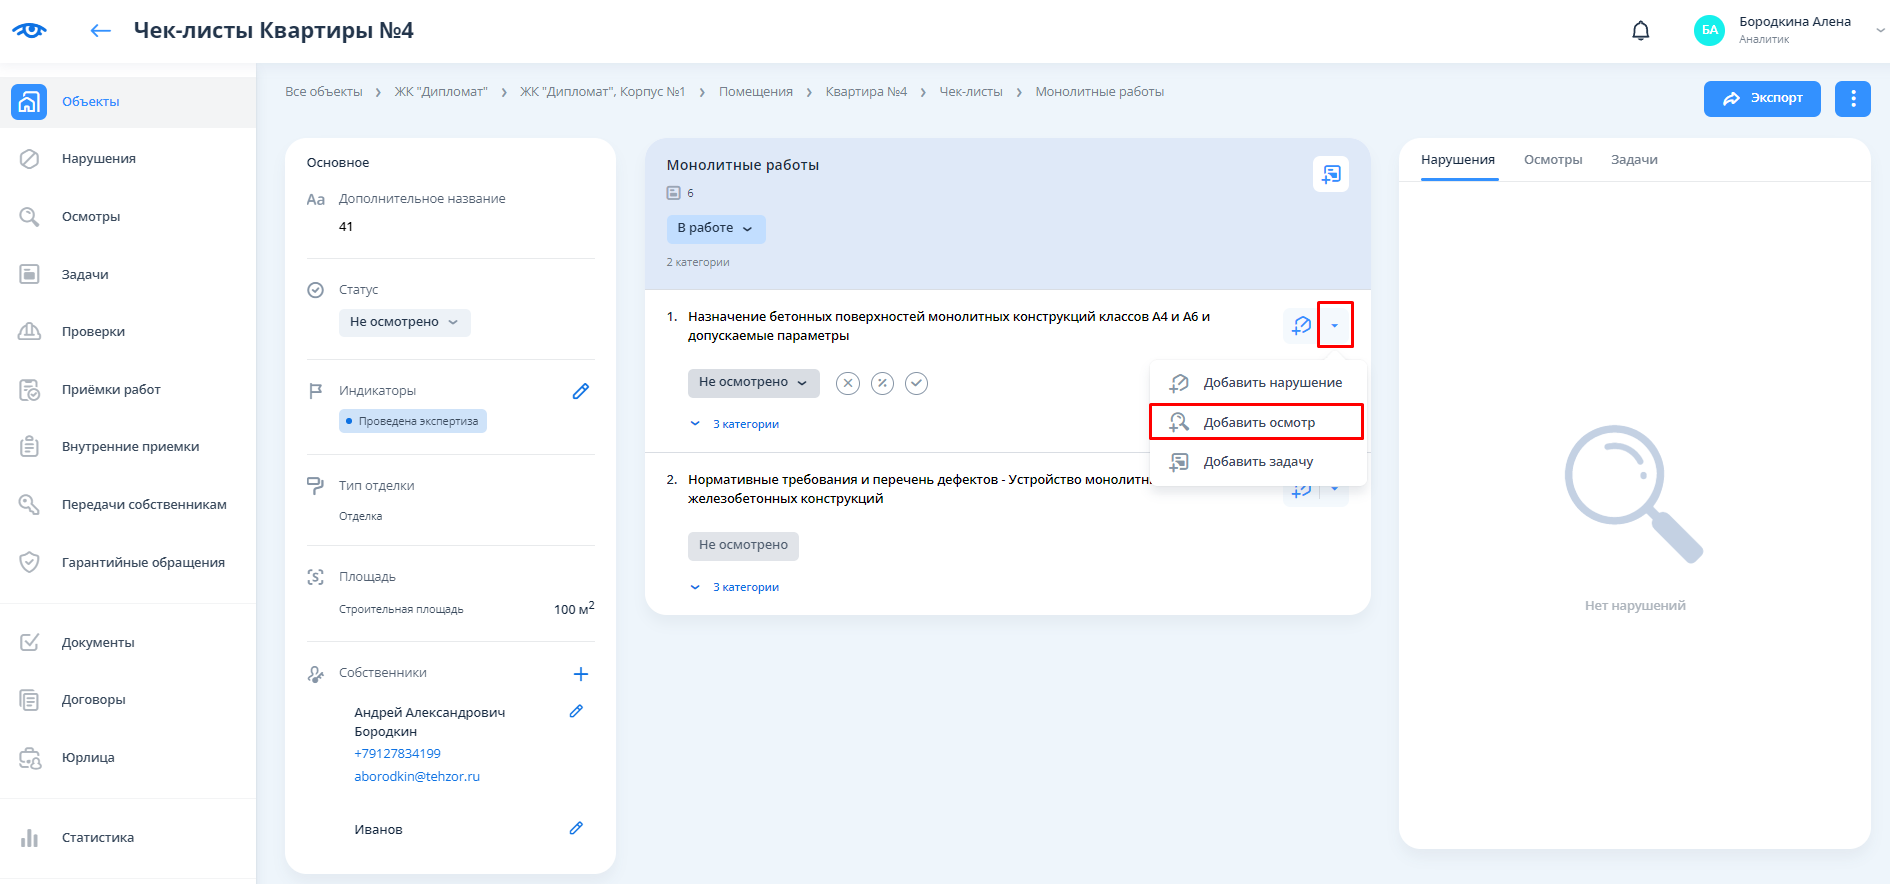Image resolution: width=1890 pixels, height=884 pixels.
Task: Switch to the Осмотры tab
Action: (x=1552, y=160)
